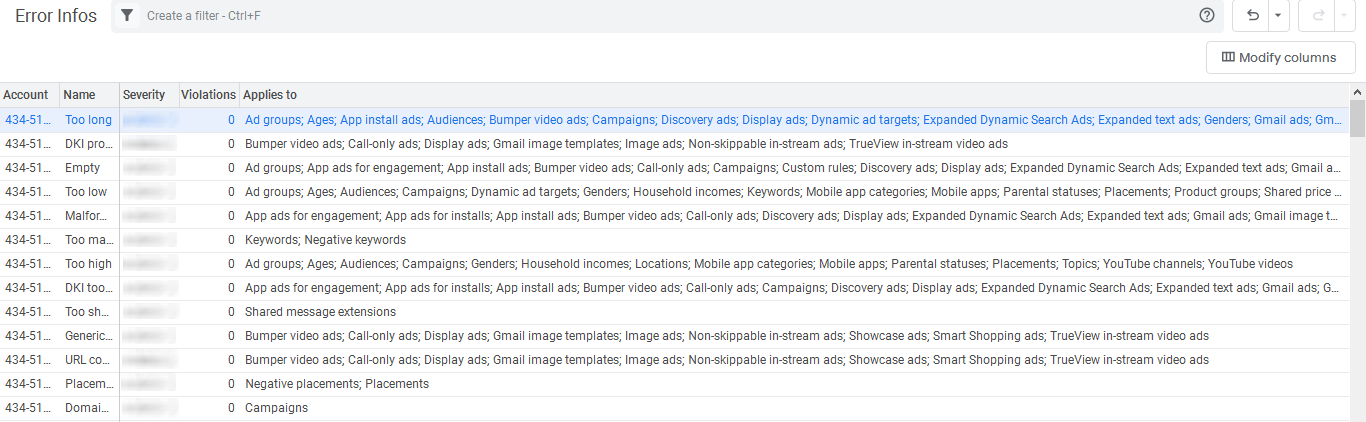Sort by the Account column header

click(29, 95)
